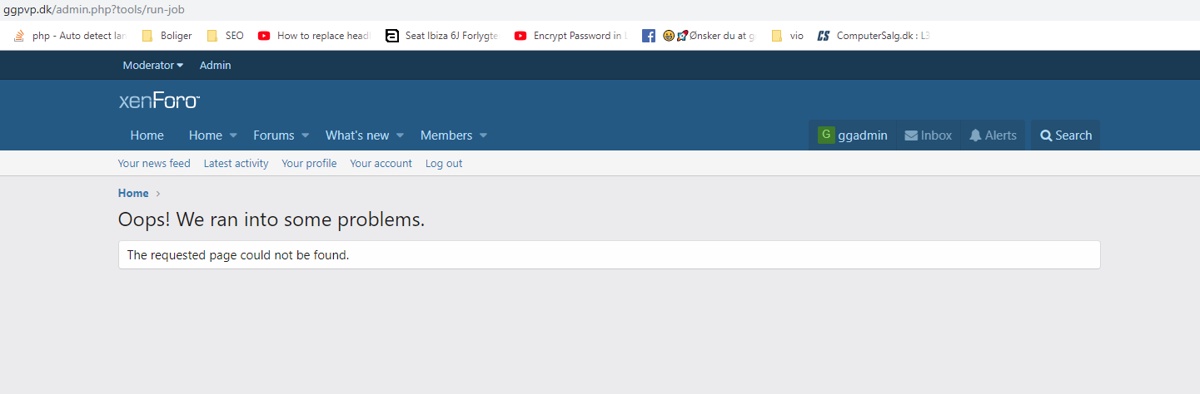Open the ComputerSalg.dk bookmark
Image resolution: width=1200 pixels, height=394 pixels.
point(874,35)
